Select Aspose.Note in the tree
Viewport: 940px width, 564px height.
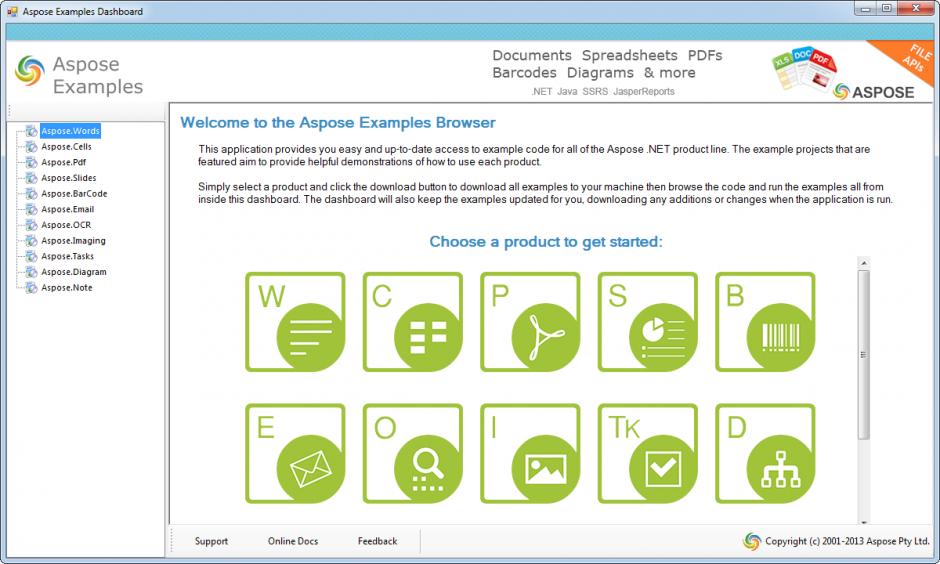click(x=67, y=287)
